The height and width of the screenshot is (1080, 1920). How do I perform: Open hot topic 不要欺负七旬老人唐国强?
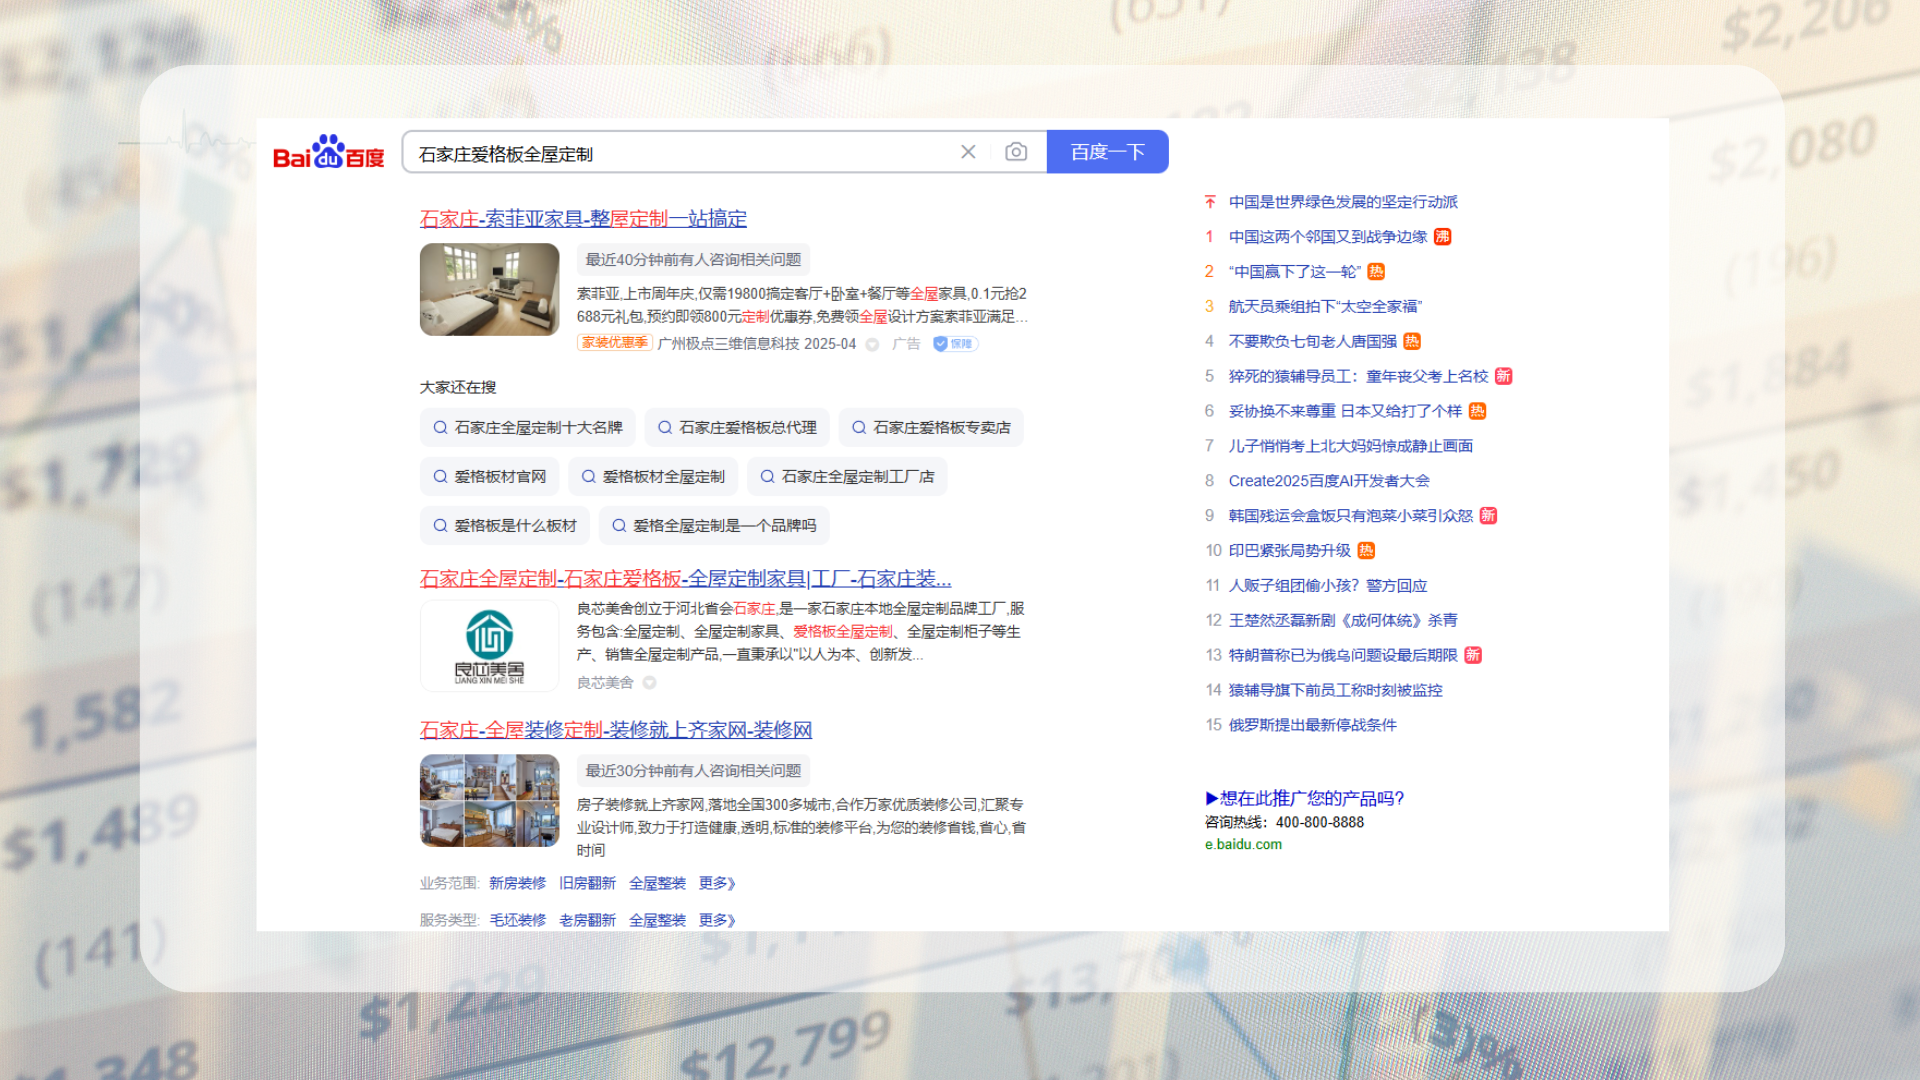[x=1313, y=342]
